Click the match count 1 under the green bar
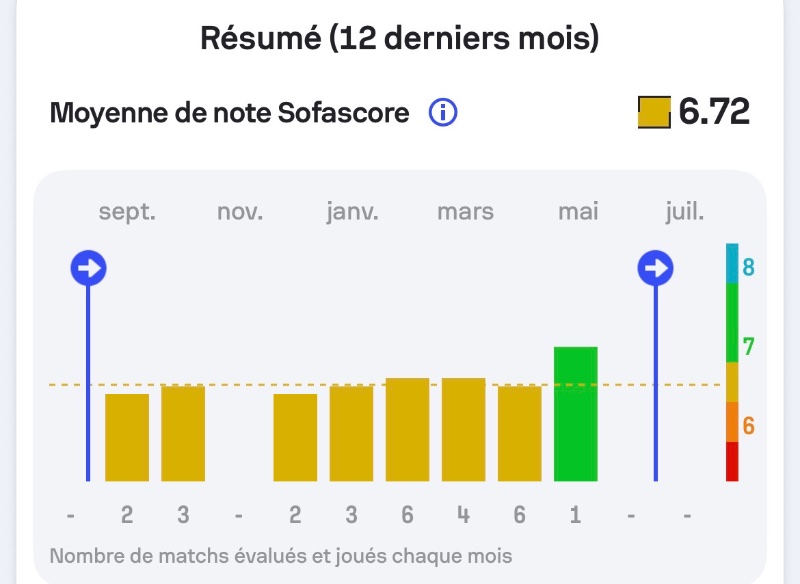Screen dimensions: 800x584 point(576,515)
